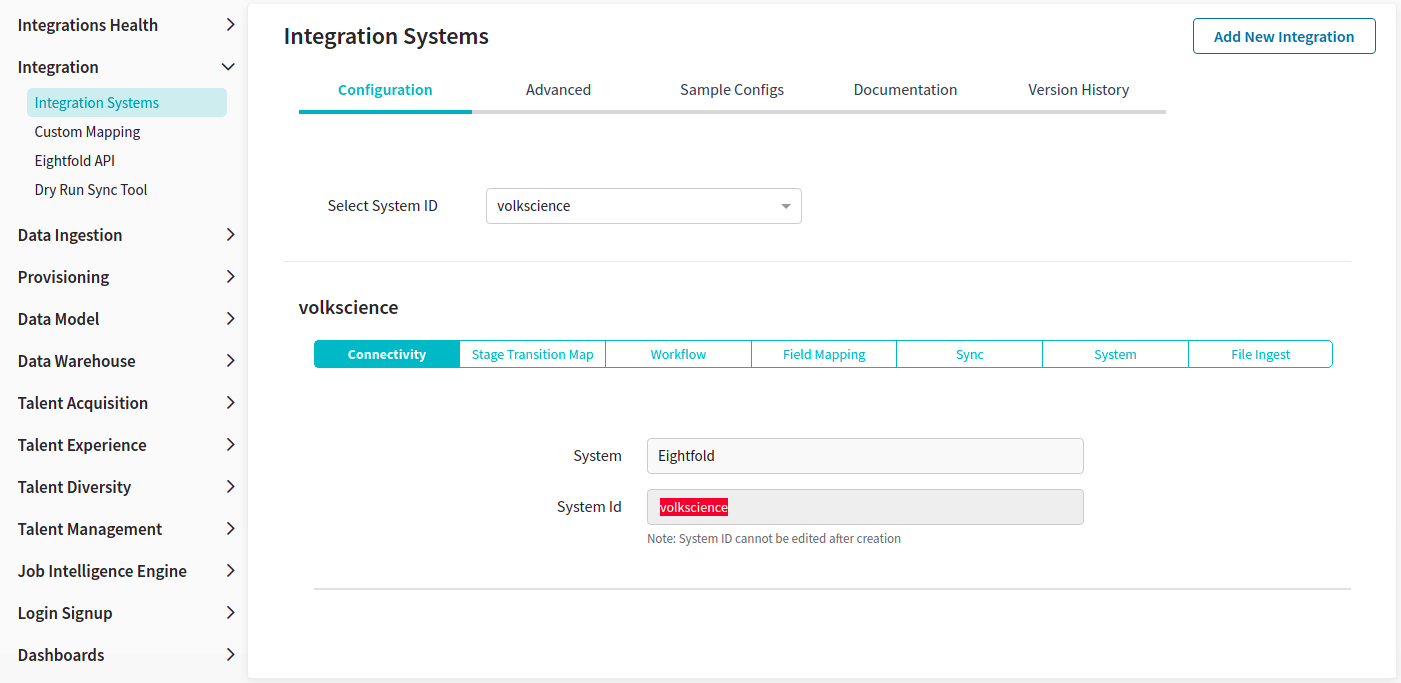Switch to the Version History tab
1401x683 pixels.
pyautogui.click(x=1079, y=90)
